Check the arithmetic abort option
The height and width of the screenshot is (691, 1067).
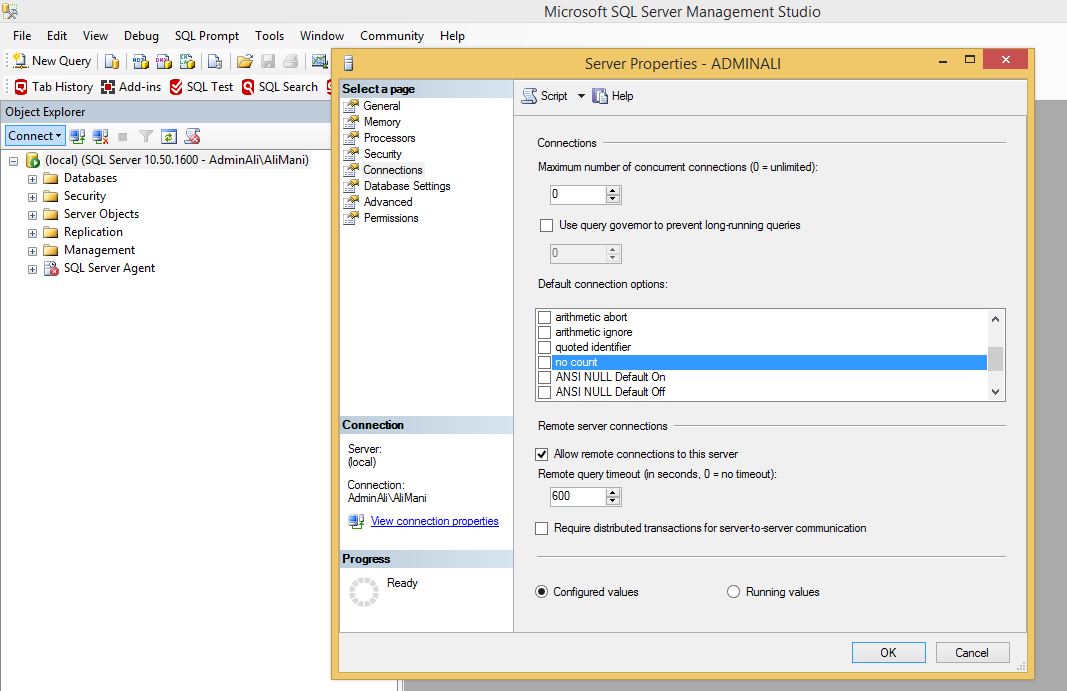pyautogui.click(x=544, y=317)
